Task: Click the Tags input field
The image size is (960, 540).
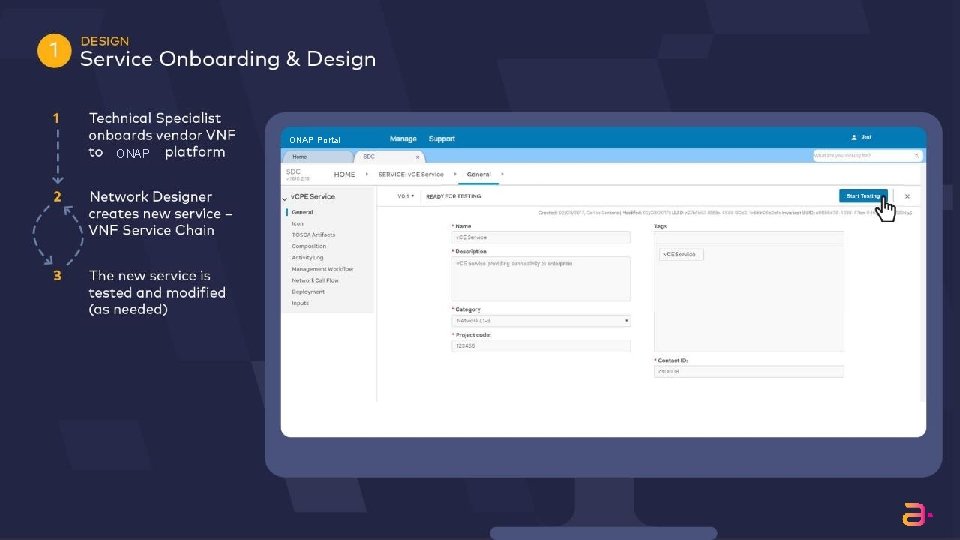Action: tap(749, 238)
